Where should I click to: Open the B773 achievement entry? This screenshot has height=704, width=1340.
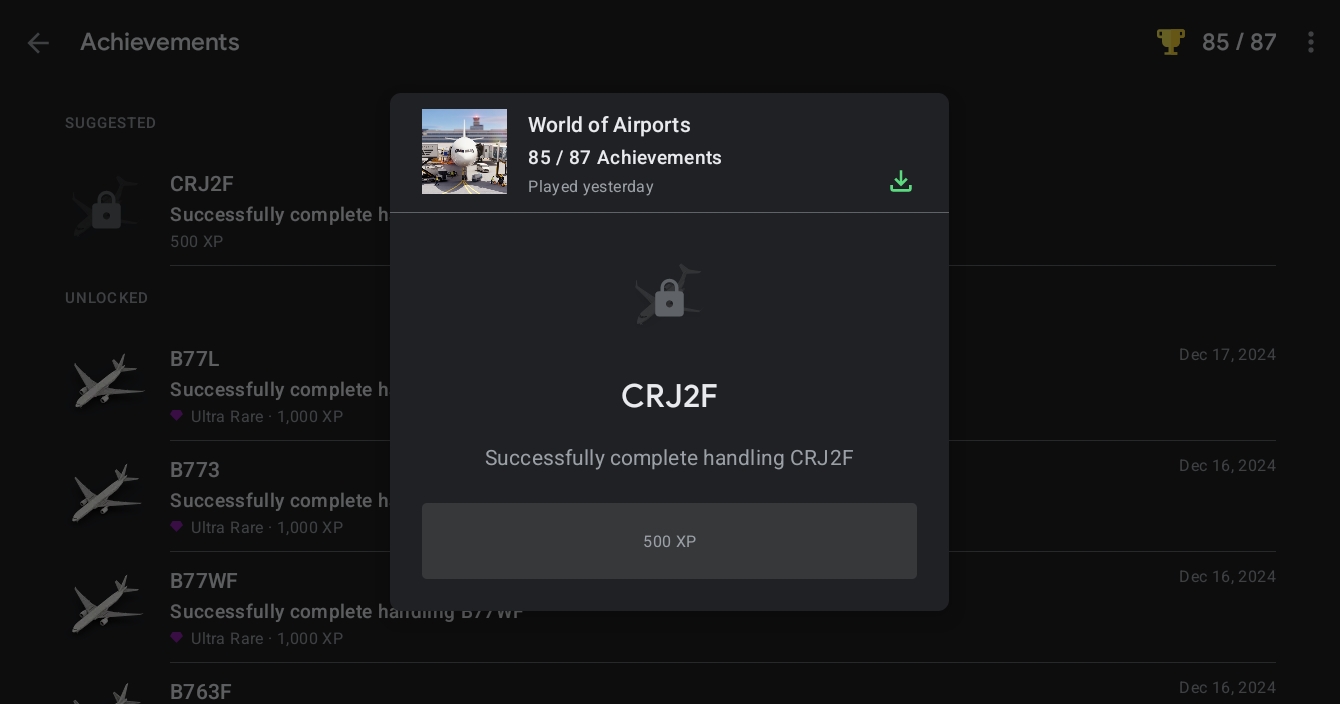(670, 497)
